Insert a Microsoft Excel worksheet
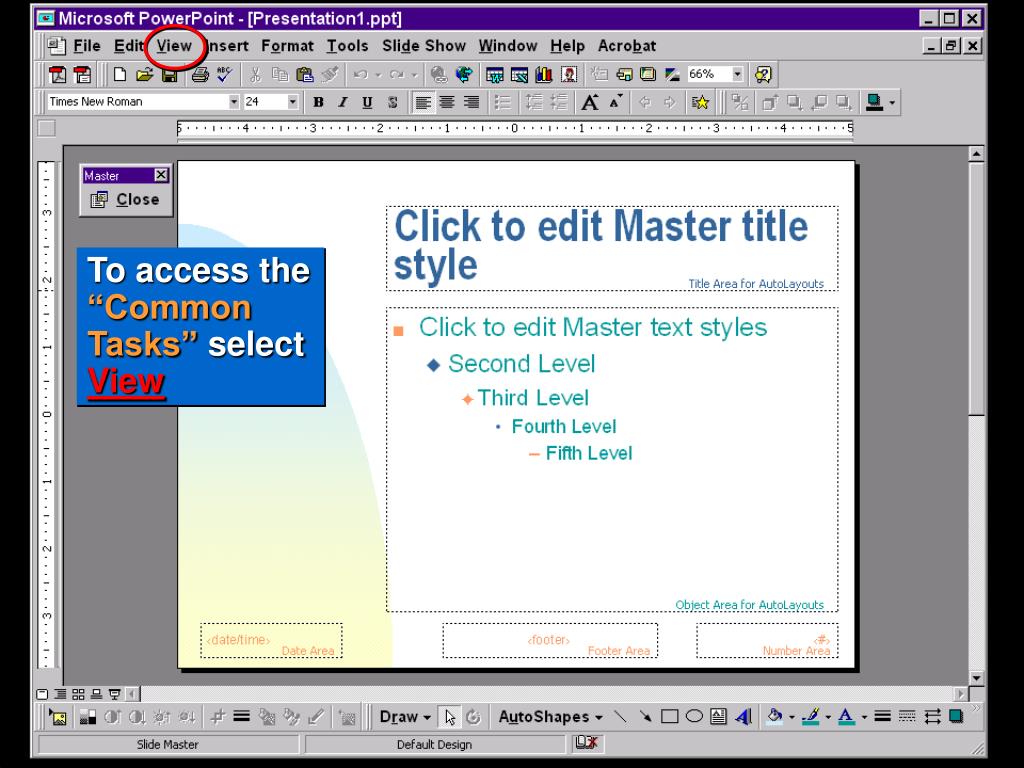Viewport: 1024px width, 768px height. [x=519, y=74]
